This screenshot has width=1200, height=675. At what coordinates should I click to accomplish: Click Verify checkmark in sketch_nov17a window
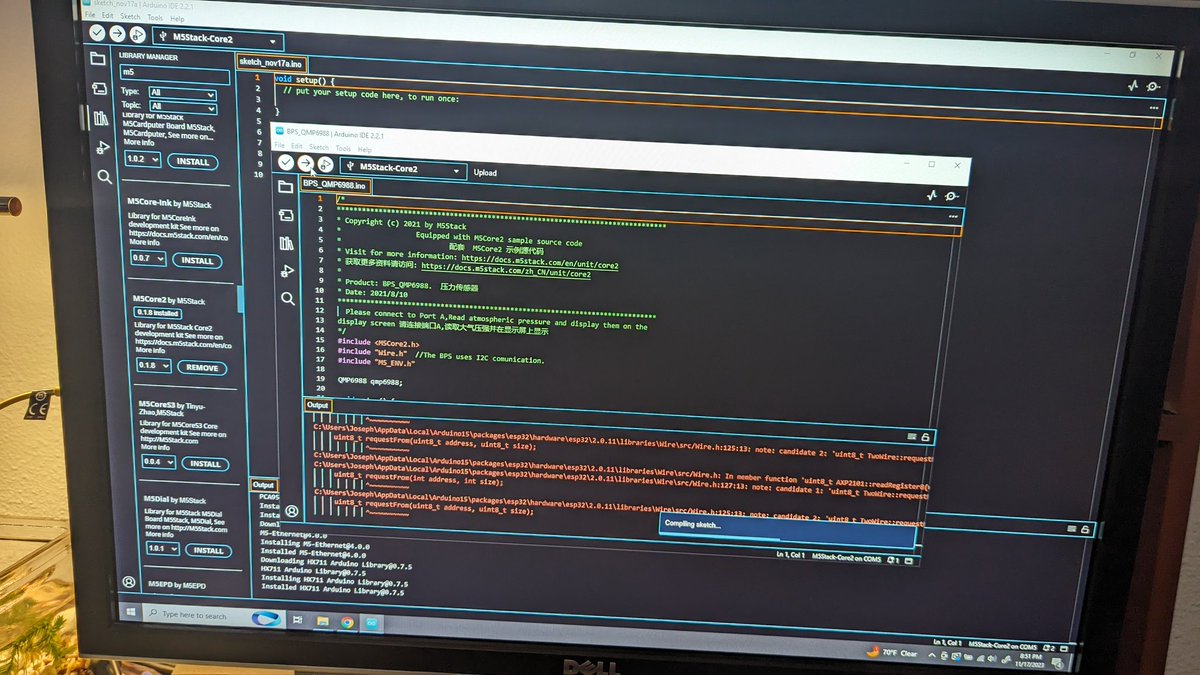(x=97, y=33)
